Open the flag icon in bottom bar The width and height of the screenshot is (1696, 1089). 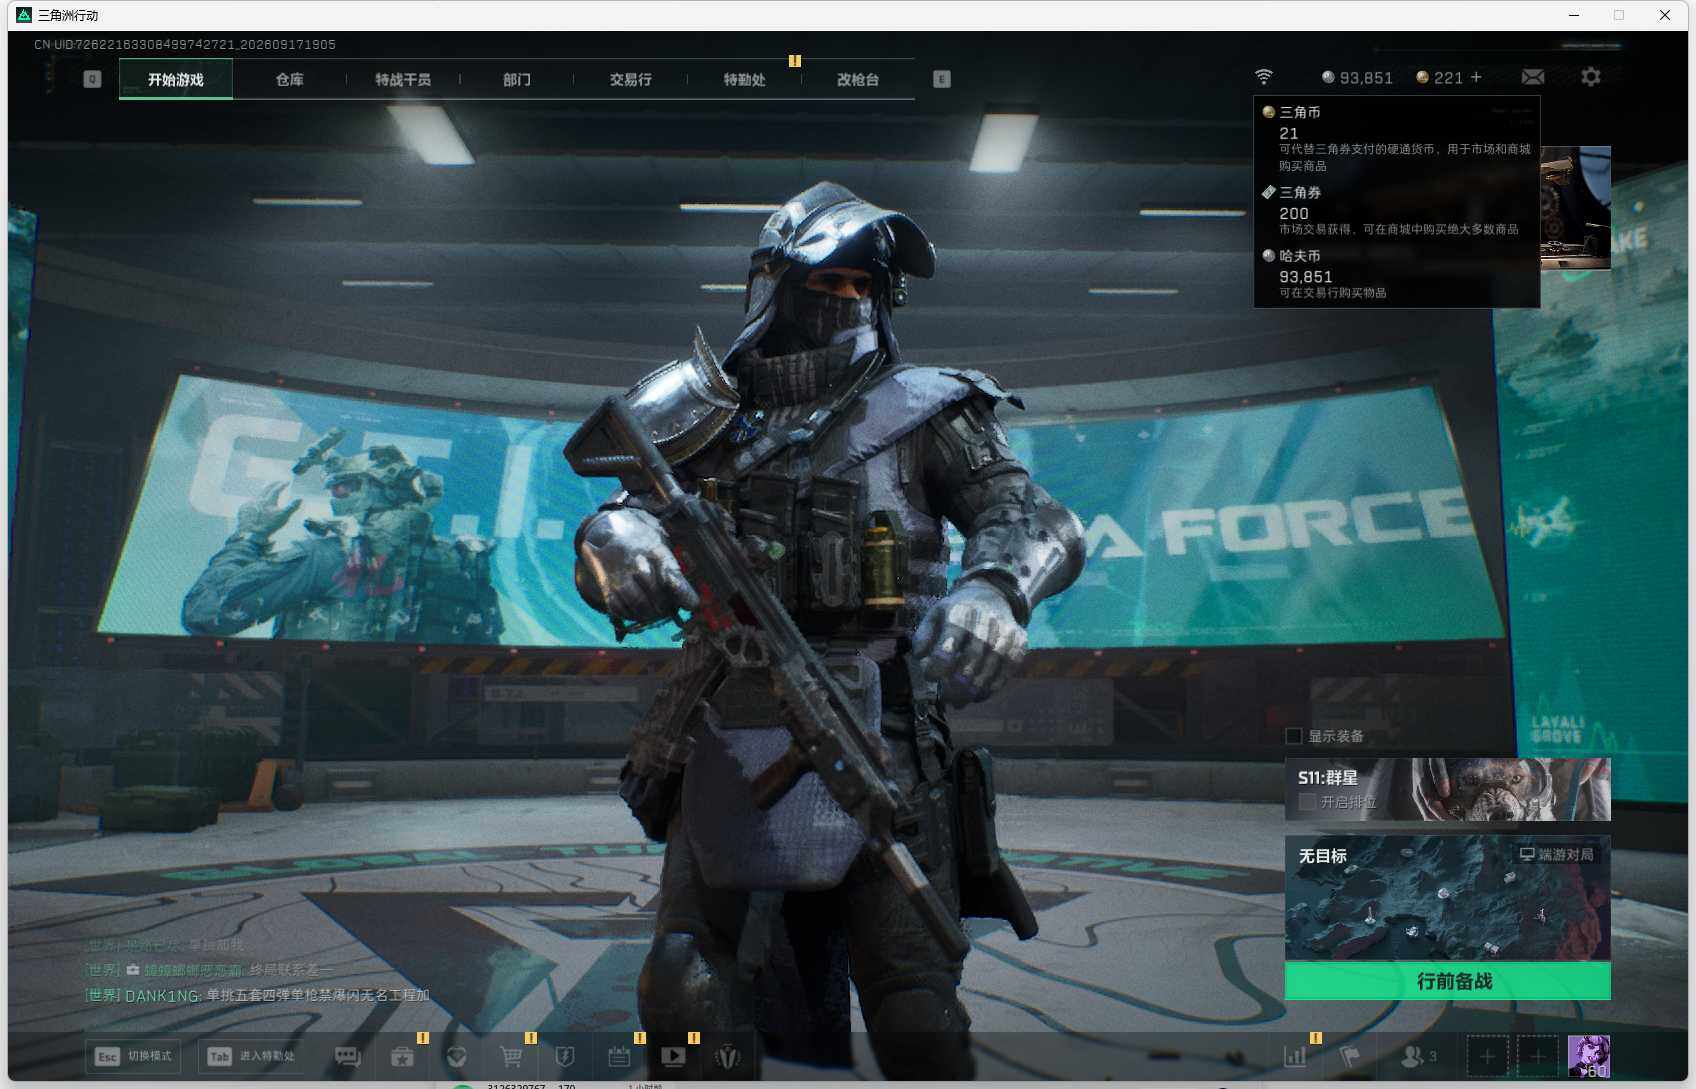(x=1350, y=1056)
